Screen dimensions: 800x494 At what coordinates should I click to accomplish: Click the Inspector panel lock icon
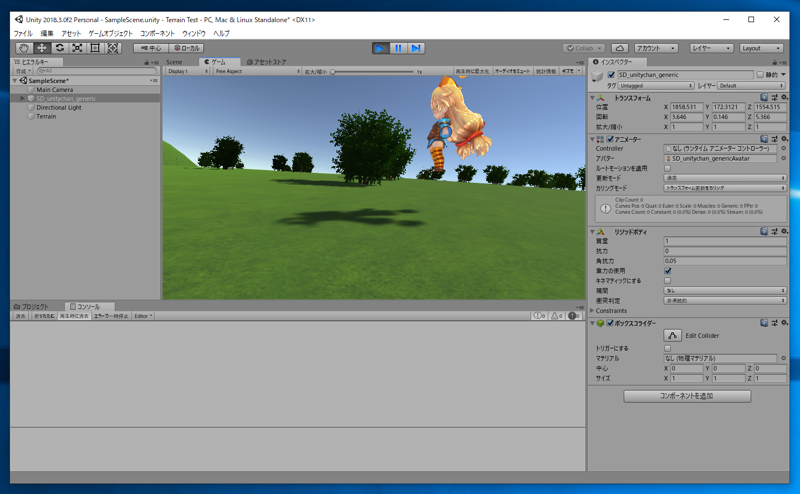[774, 62]
